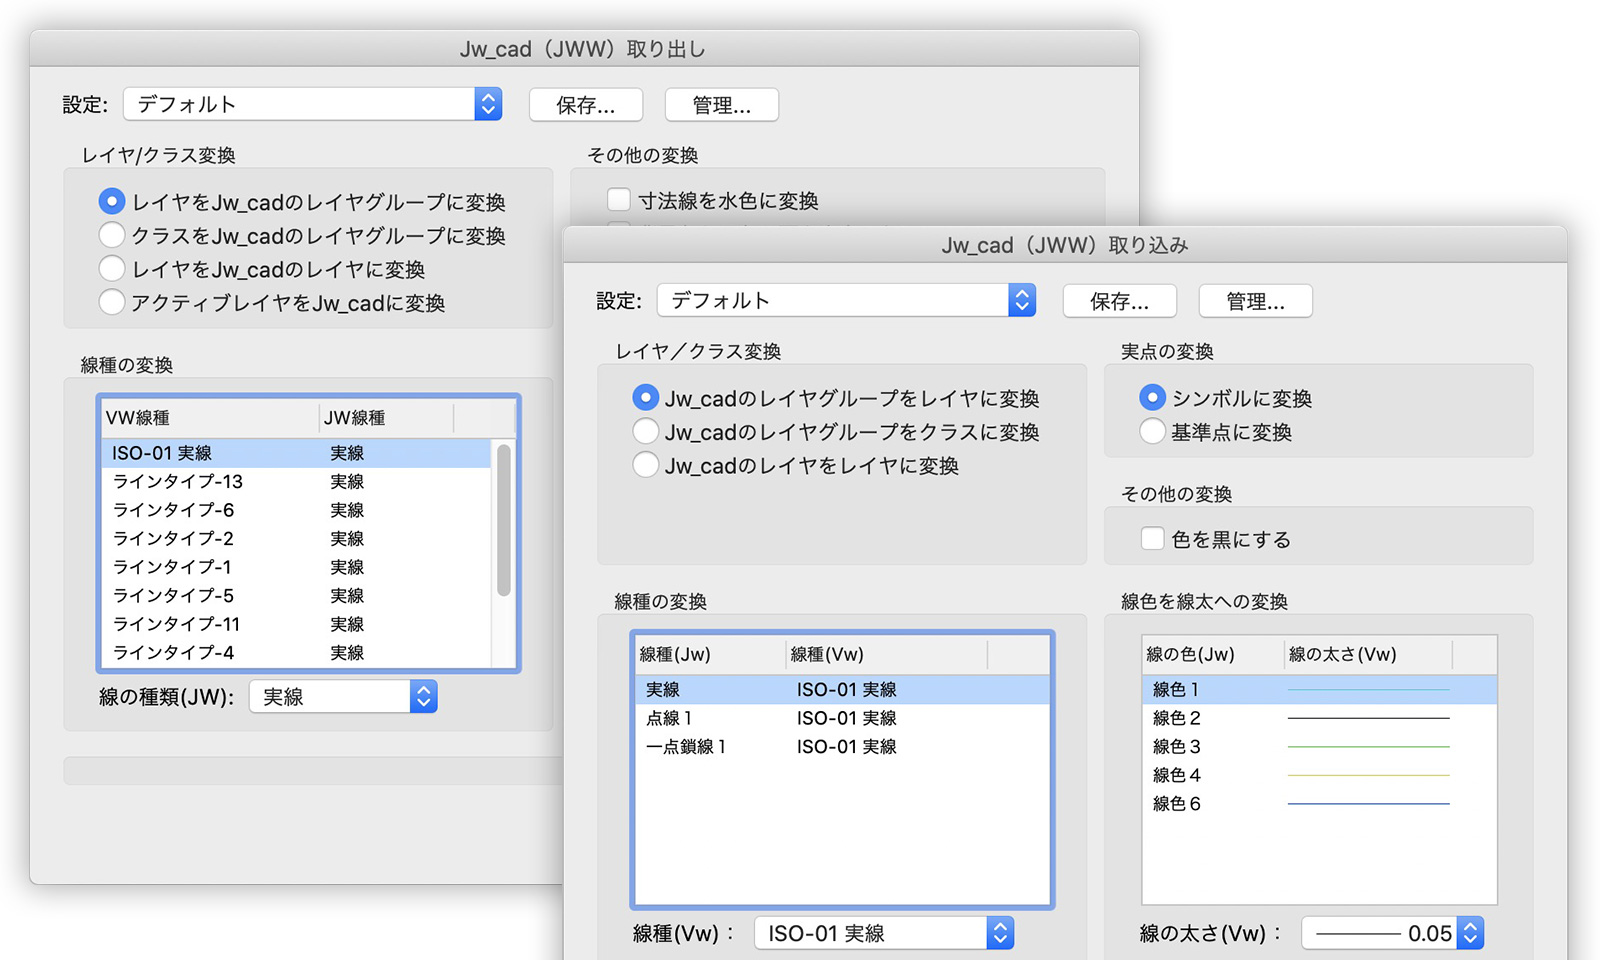Click 保存... button in export dialog
The height and width of the screenshot is (960, 1600).
click(586, 105)
